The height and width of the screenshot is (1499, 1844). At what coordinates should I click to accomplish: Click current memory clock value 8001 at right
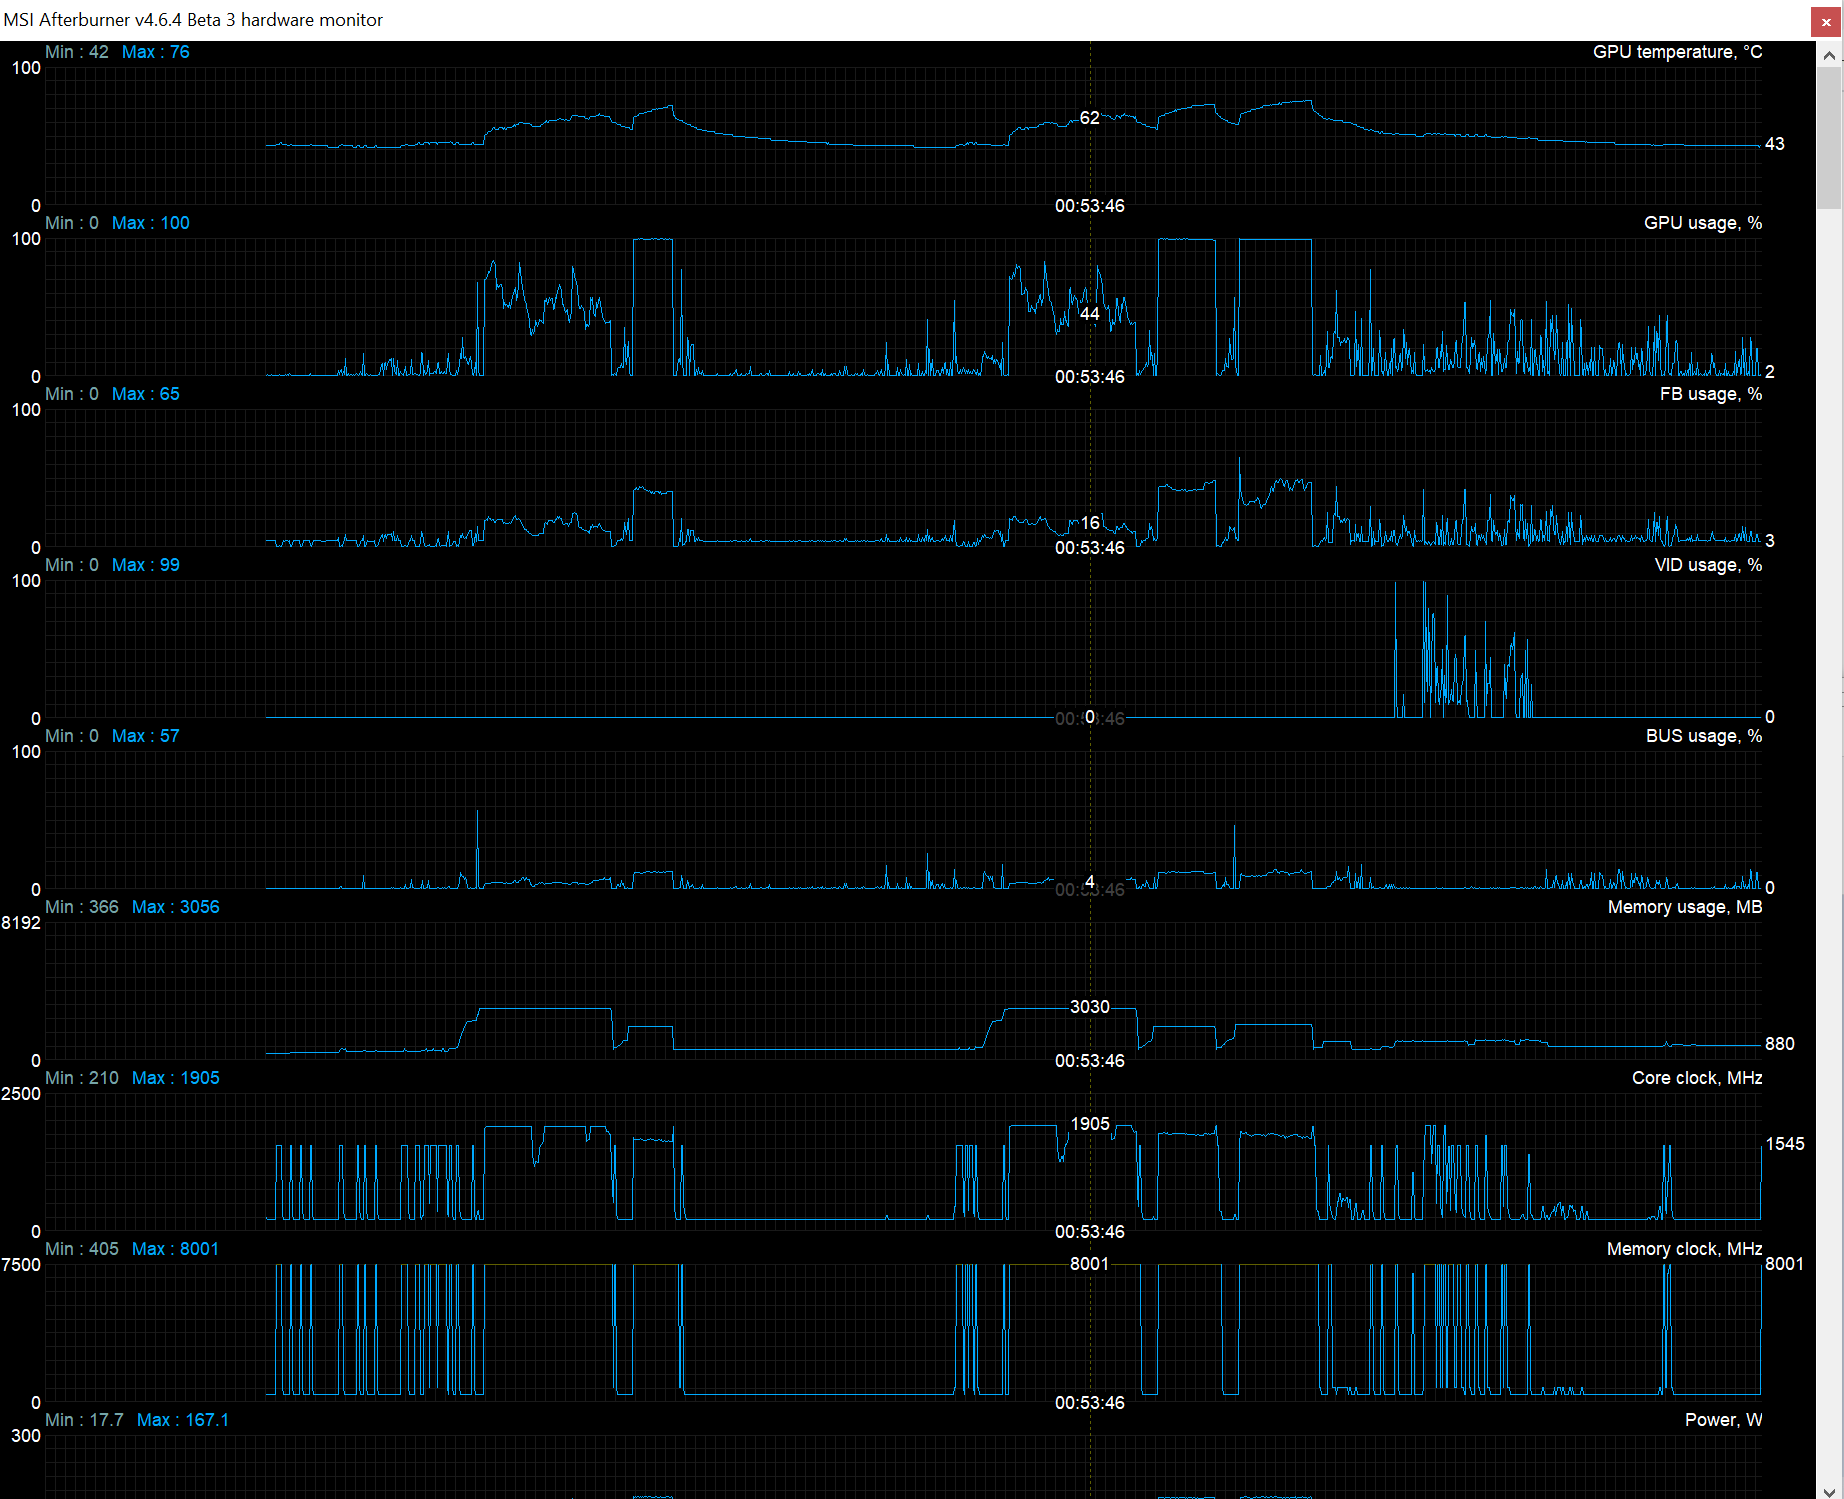tap(1785, 1264)
